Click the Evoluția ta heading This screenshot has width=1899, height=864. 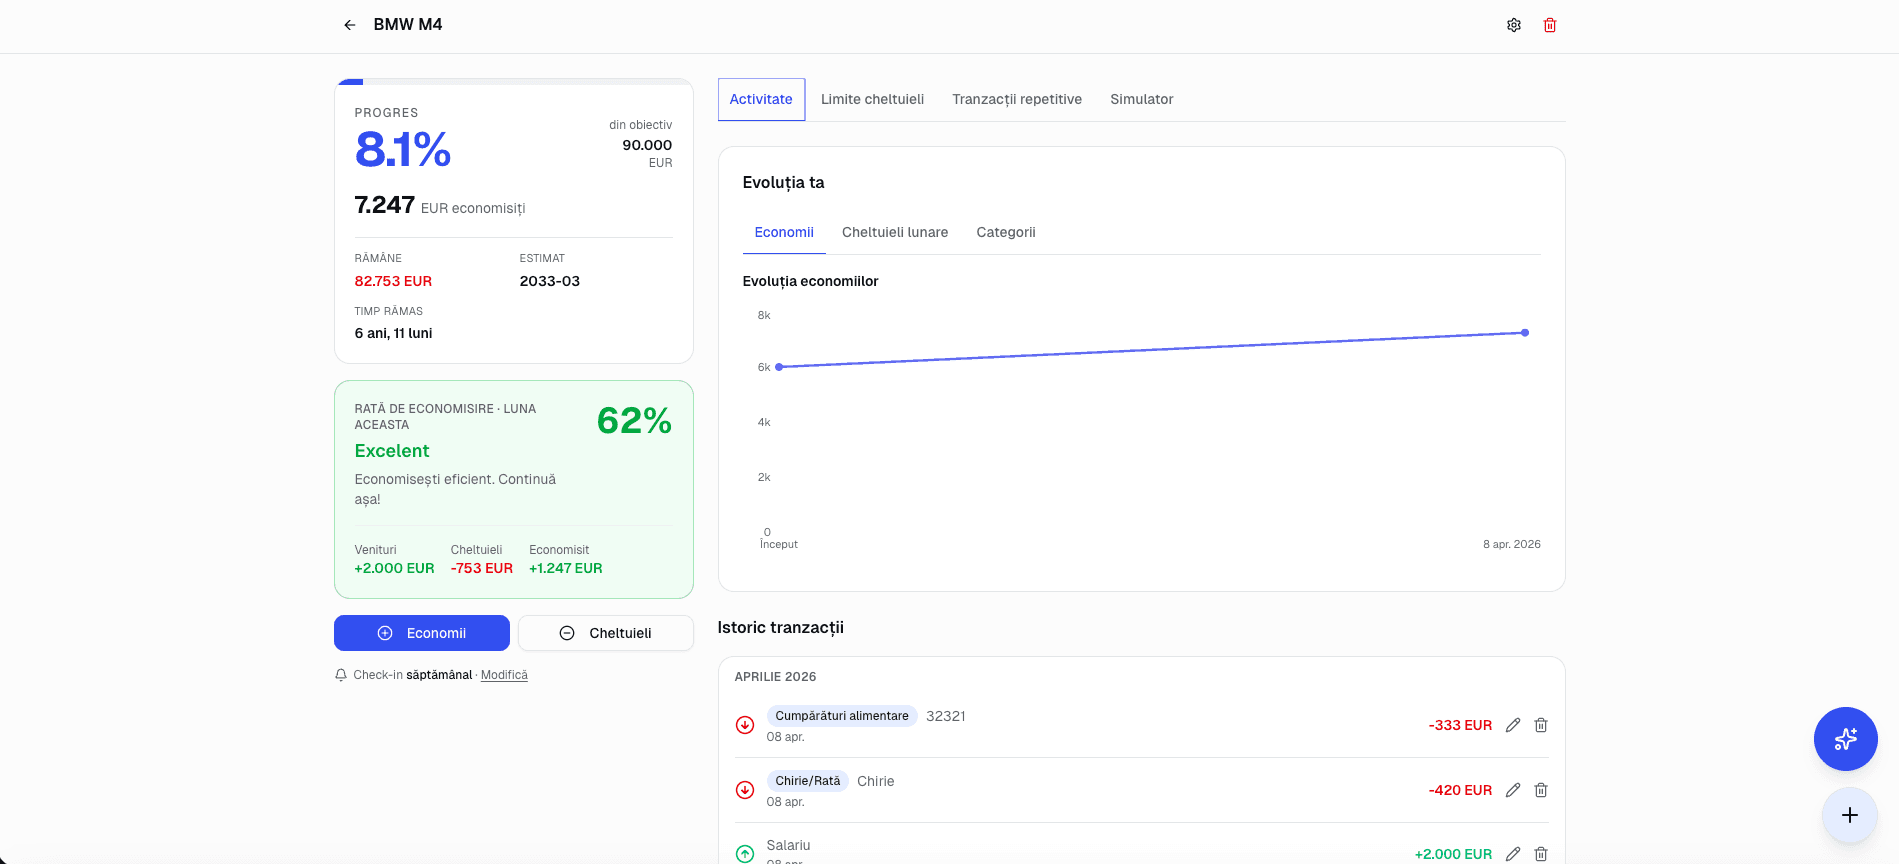(x=784, y=182)
